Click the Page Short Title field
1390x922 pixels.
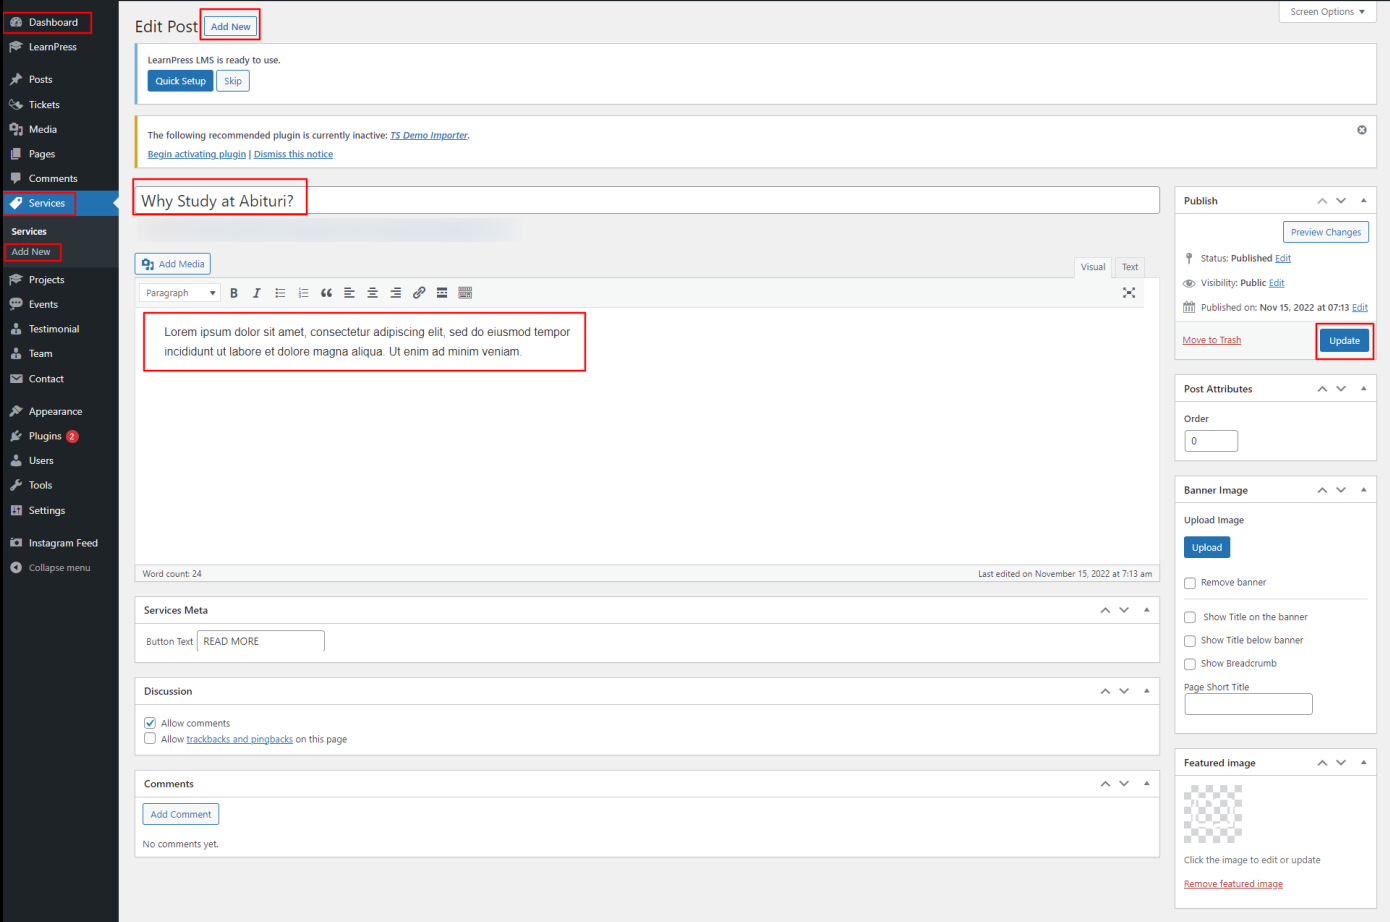point(1247,704)
